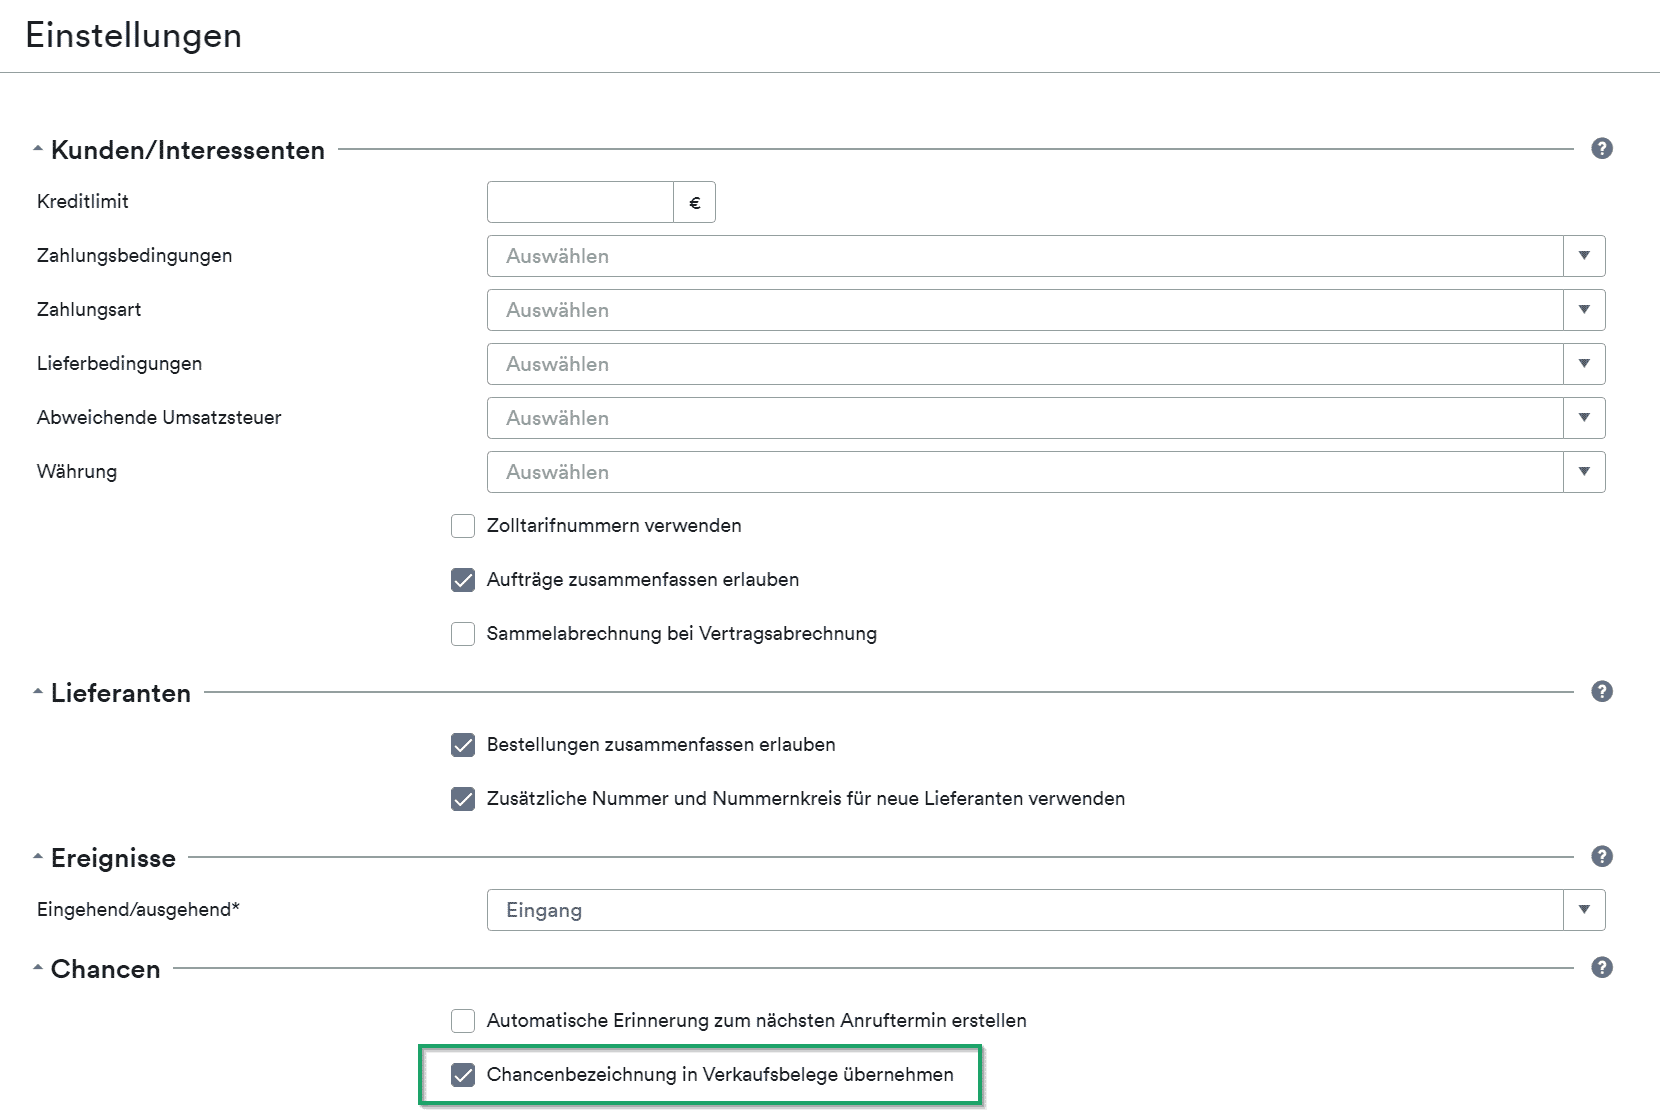Click the Einstellungen page heading

click(x=134, y=36)
